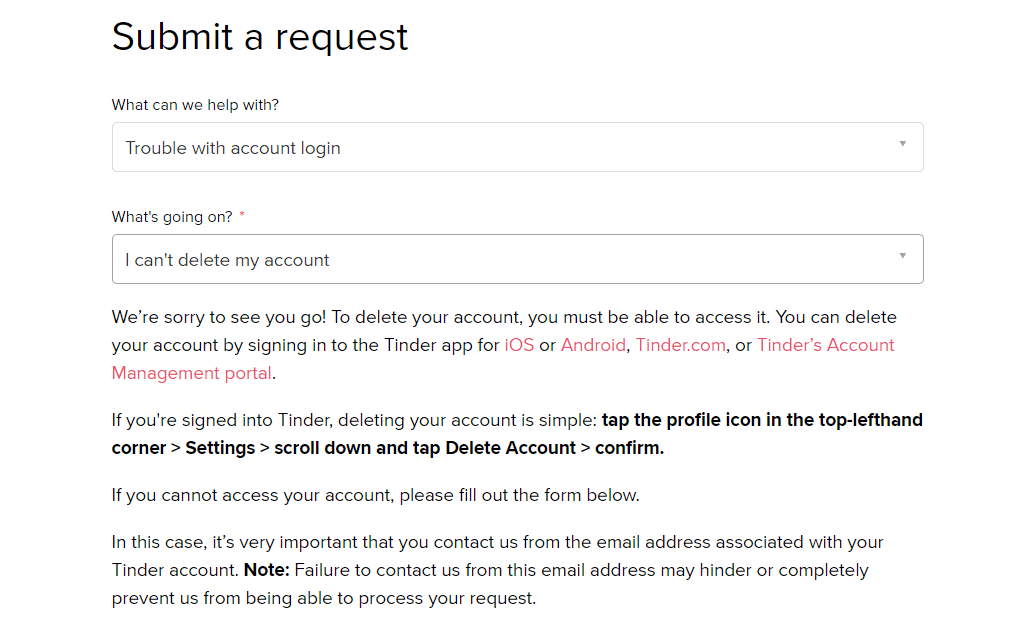This screenshot has height=627, width=1023.
Task: Click the email address warning paragraph
Action: coord(500,569)
